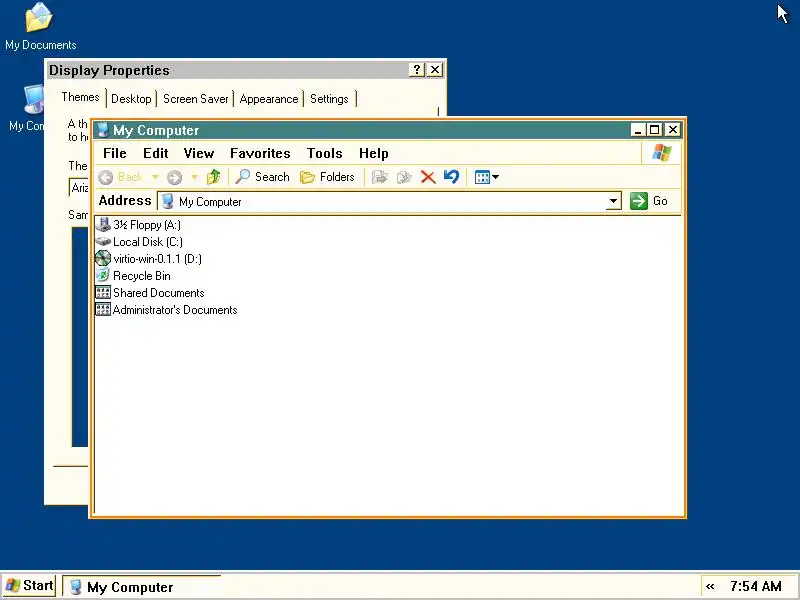Image resolution: width=800 pixels, height=600 pixels.
Task: Select the Local Disk (C:) drive icon
Action: click(x=103, y=241)
